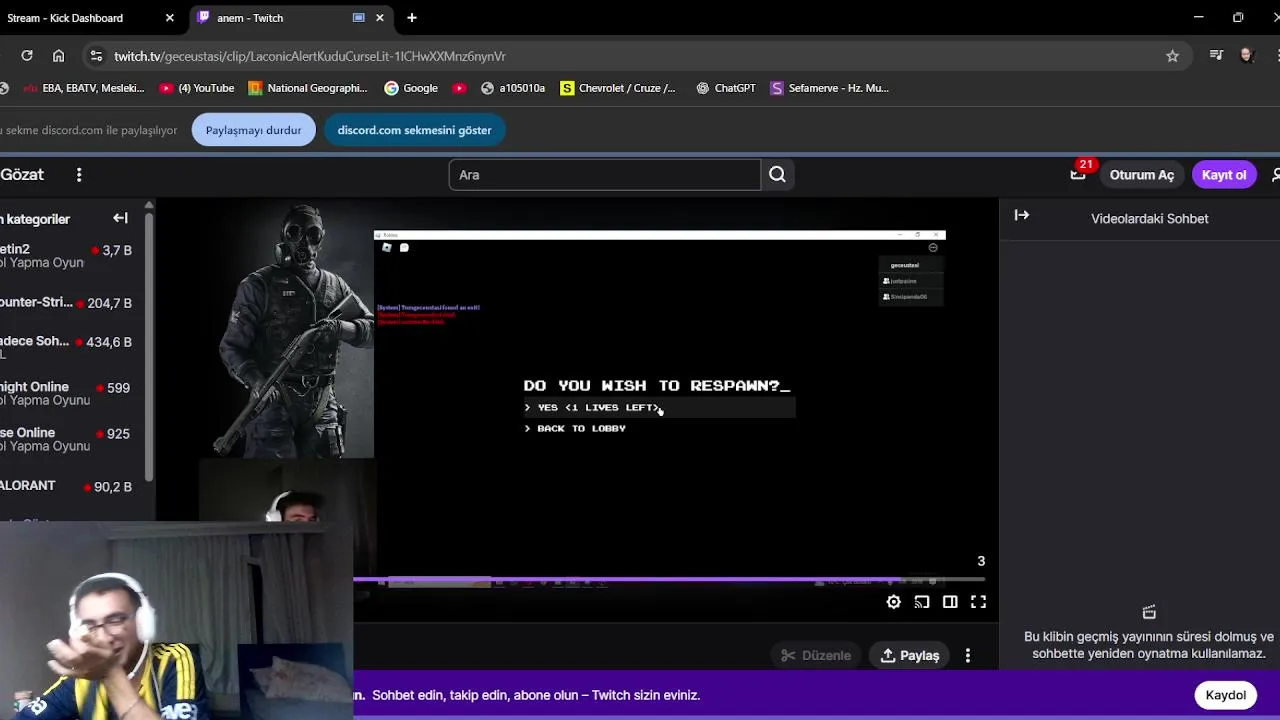Screen dimensions: 1280x720
Task: Click the tab sharing indicator on Twitch tab
Action: (x=359, y=18)
